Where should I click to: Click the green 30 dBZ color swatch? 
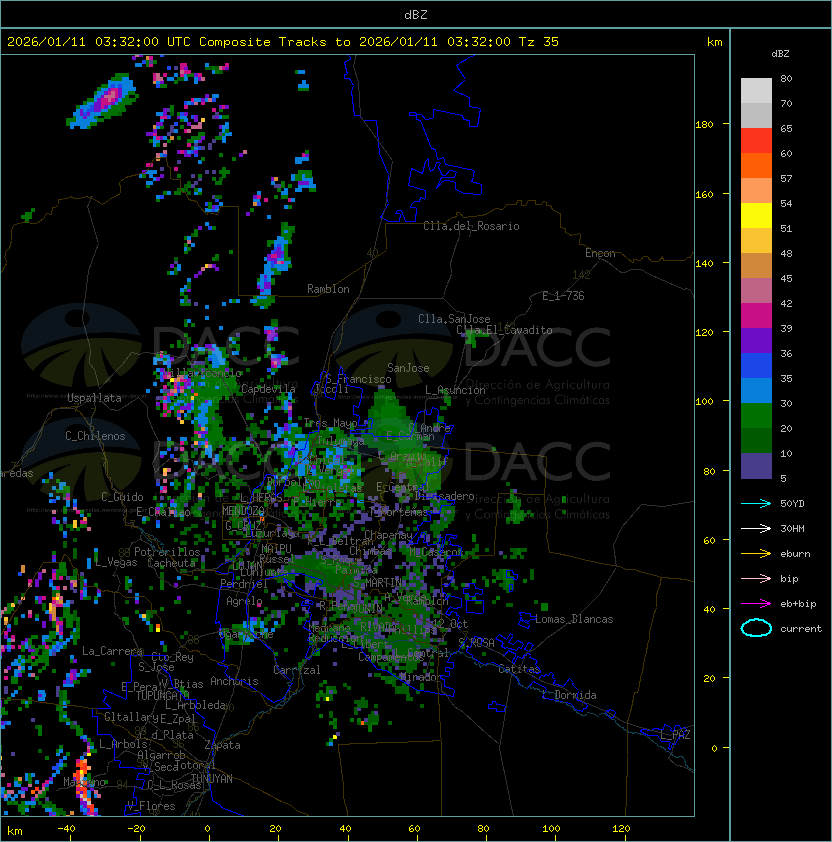(x=756, y=416)
